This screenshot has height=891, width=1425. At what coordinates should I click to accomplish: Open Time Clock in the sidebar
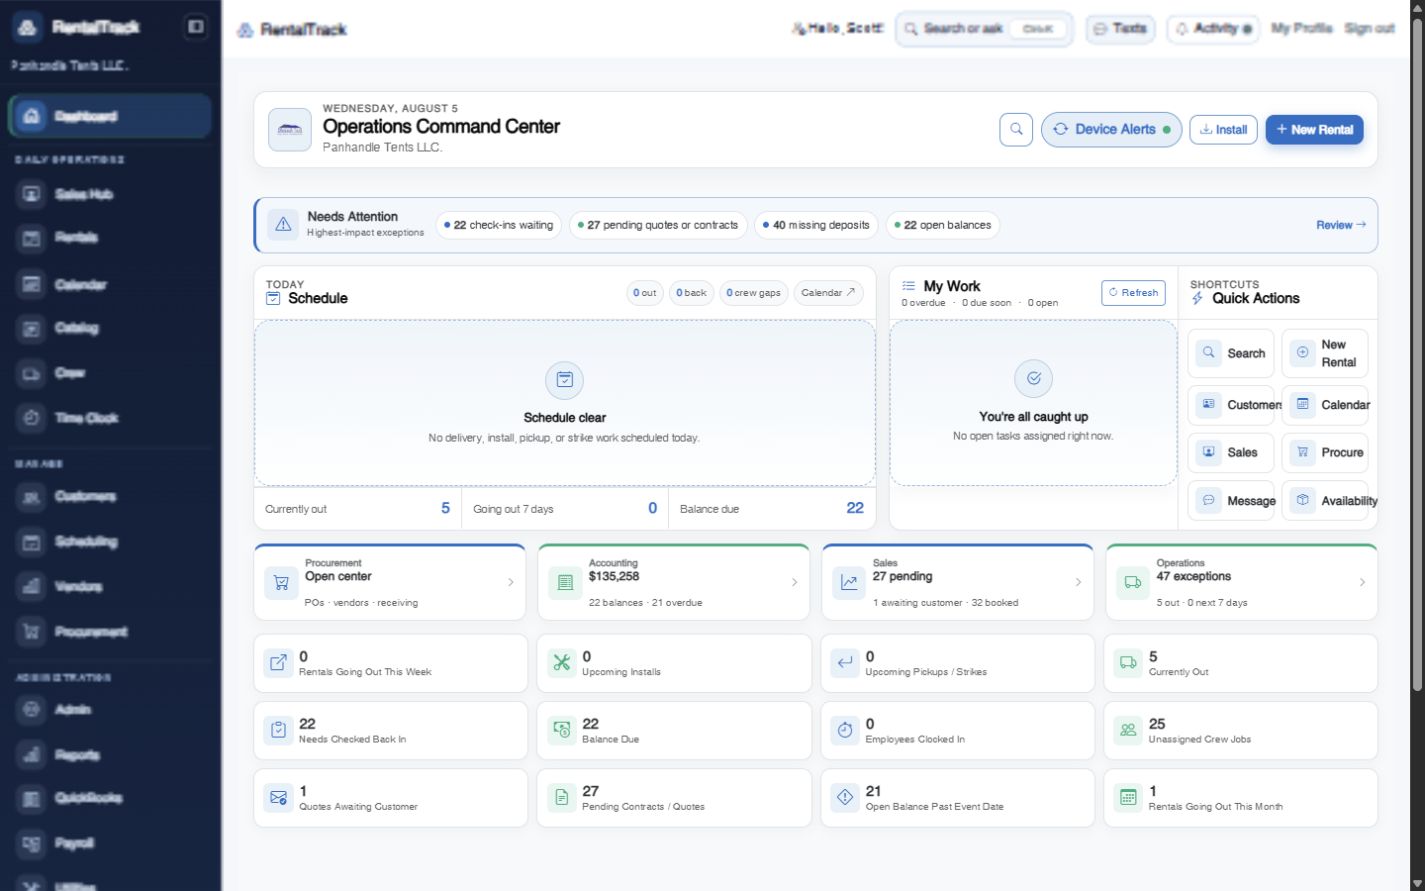(x=110, y=418)
